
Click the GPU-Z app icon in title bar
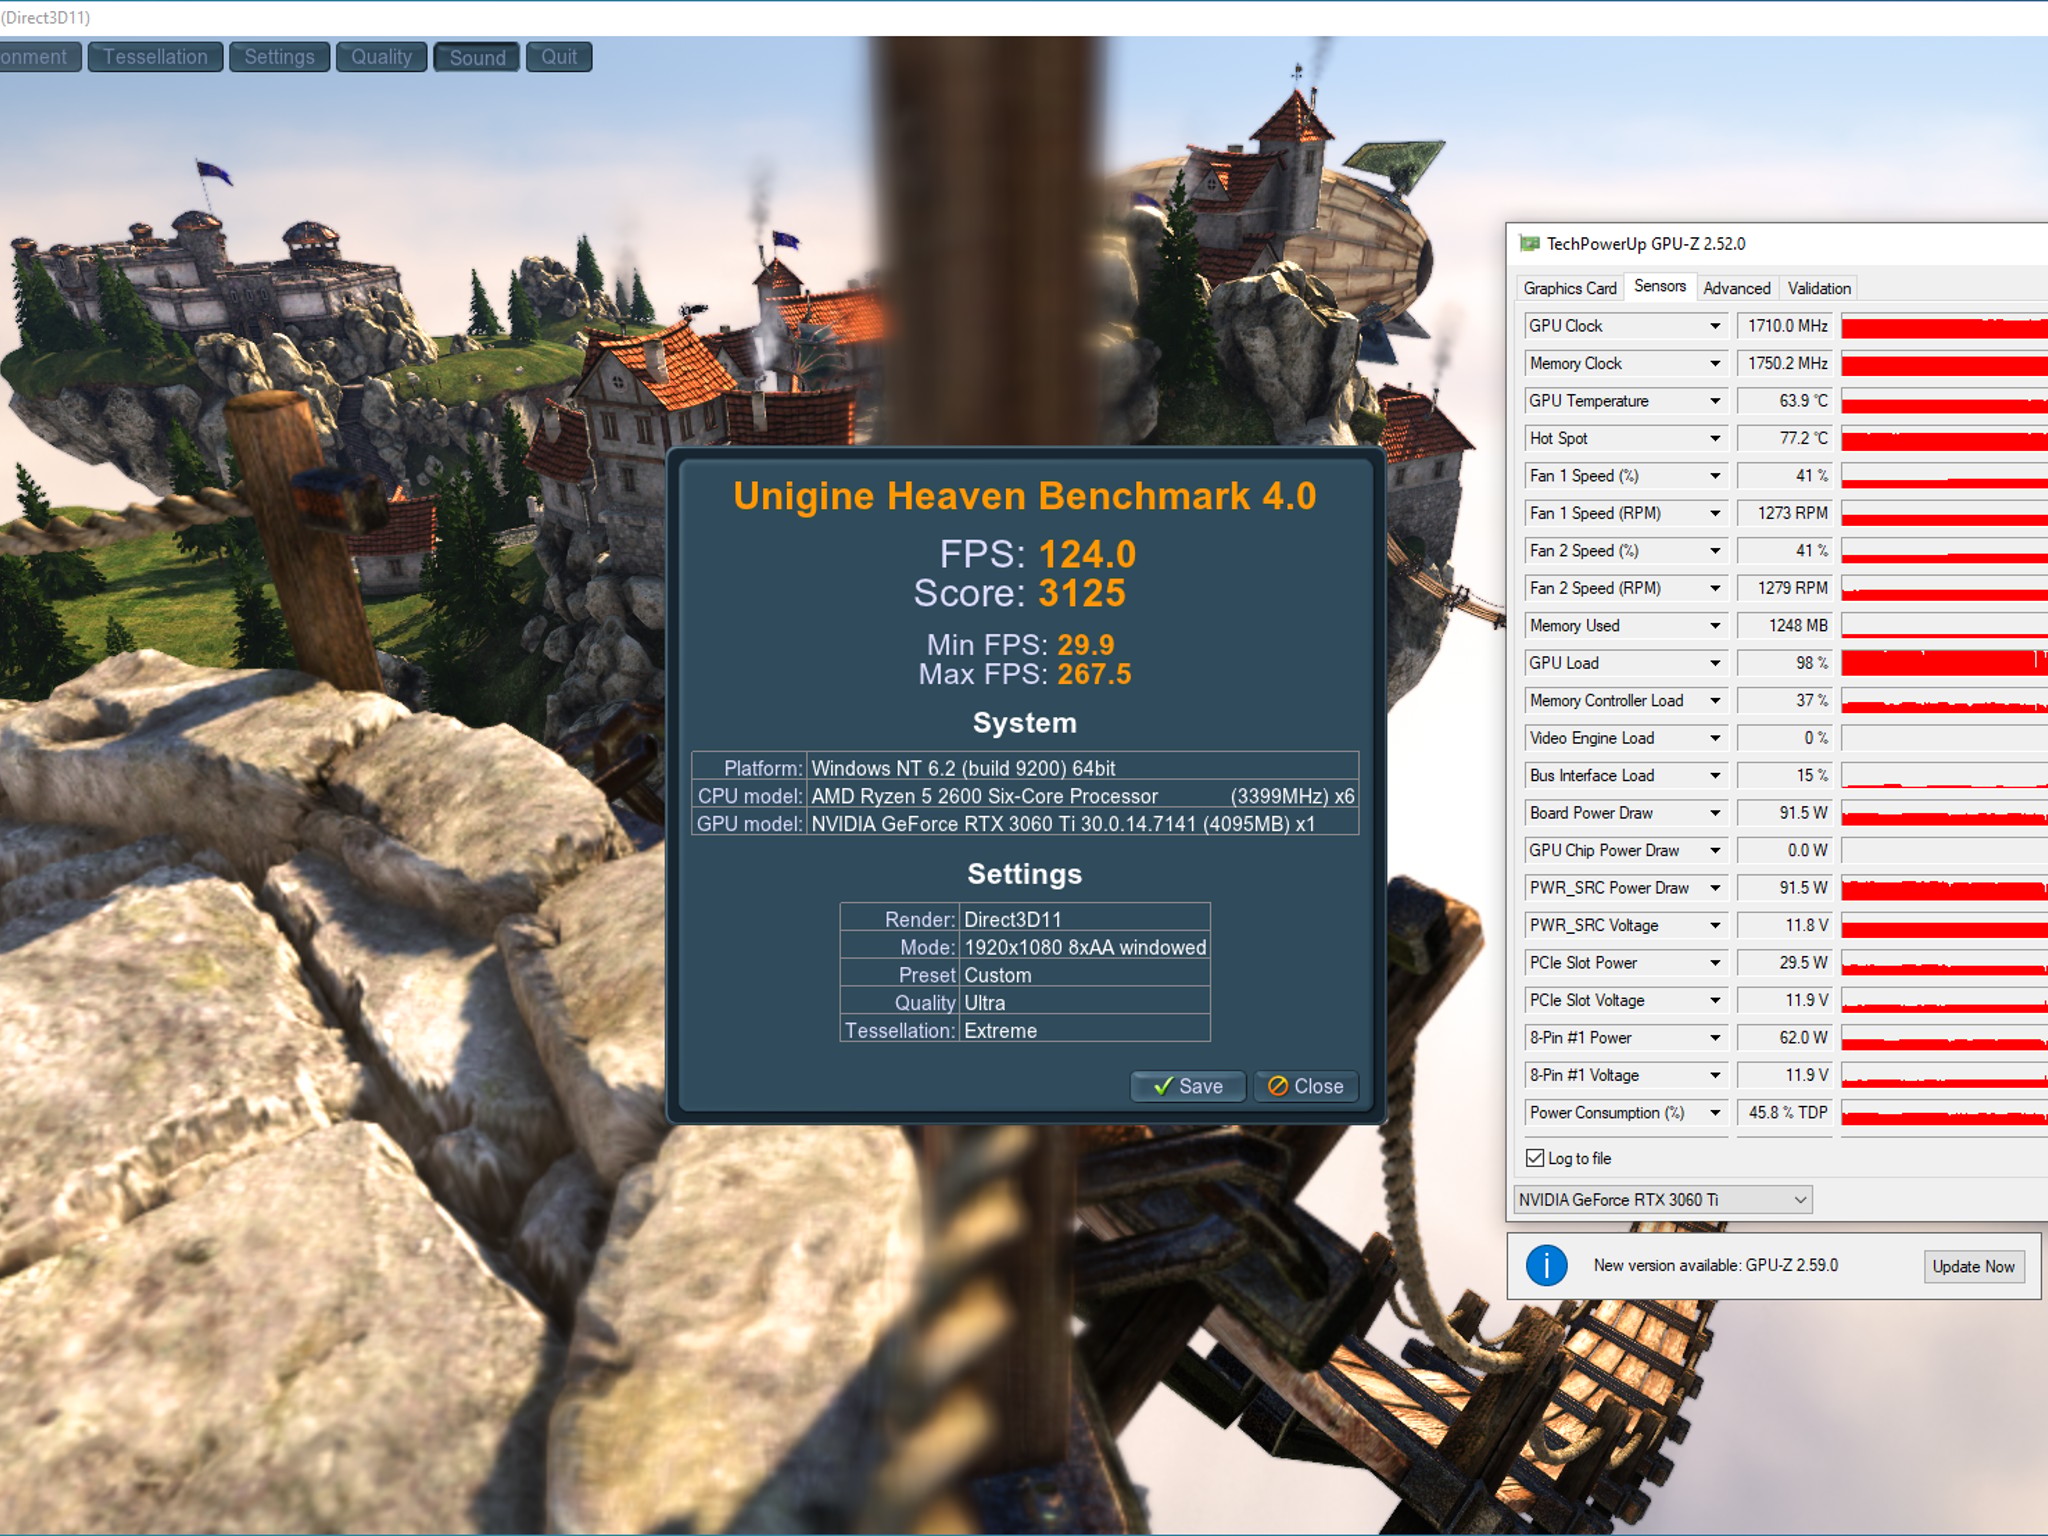1529,243
